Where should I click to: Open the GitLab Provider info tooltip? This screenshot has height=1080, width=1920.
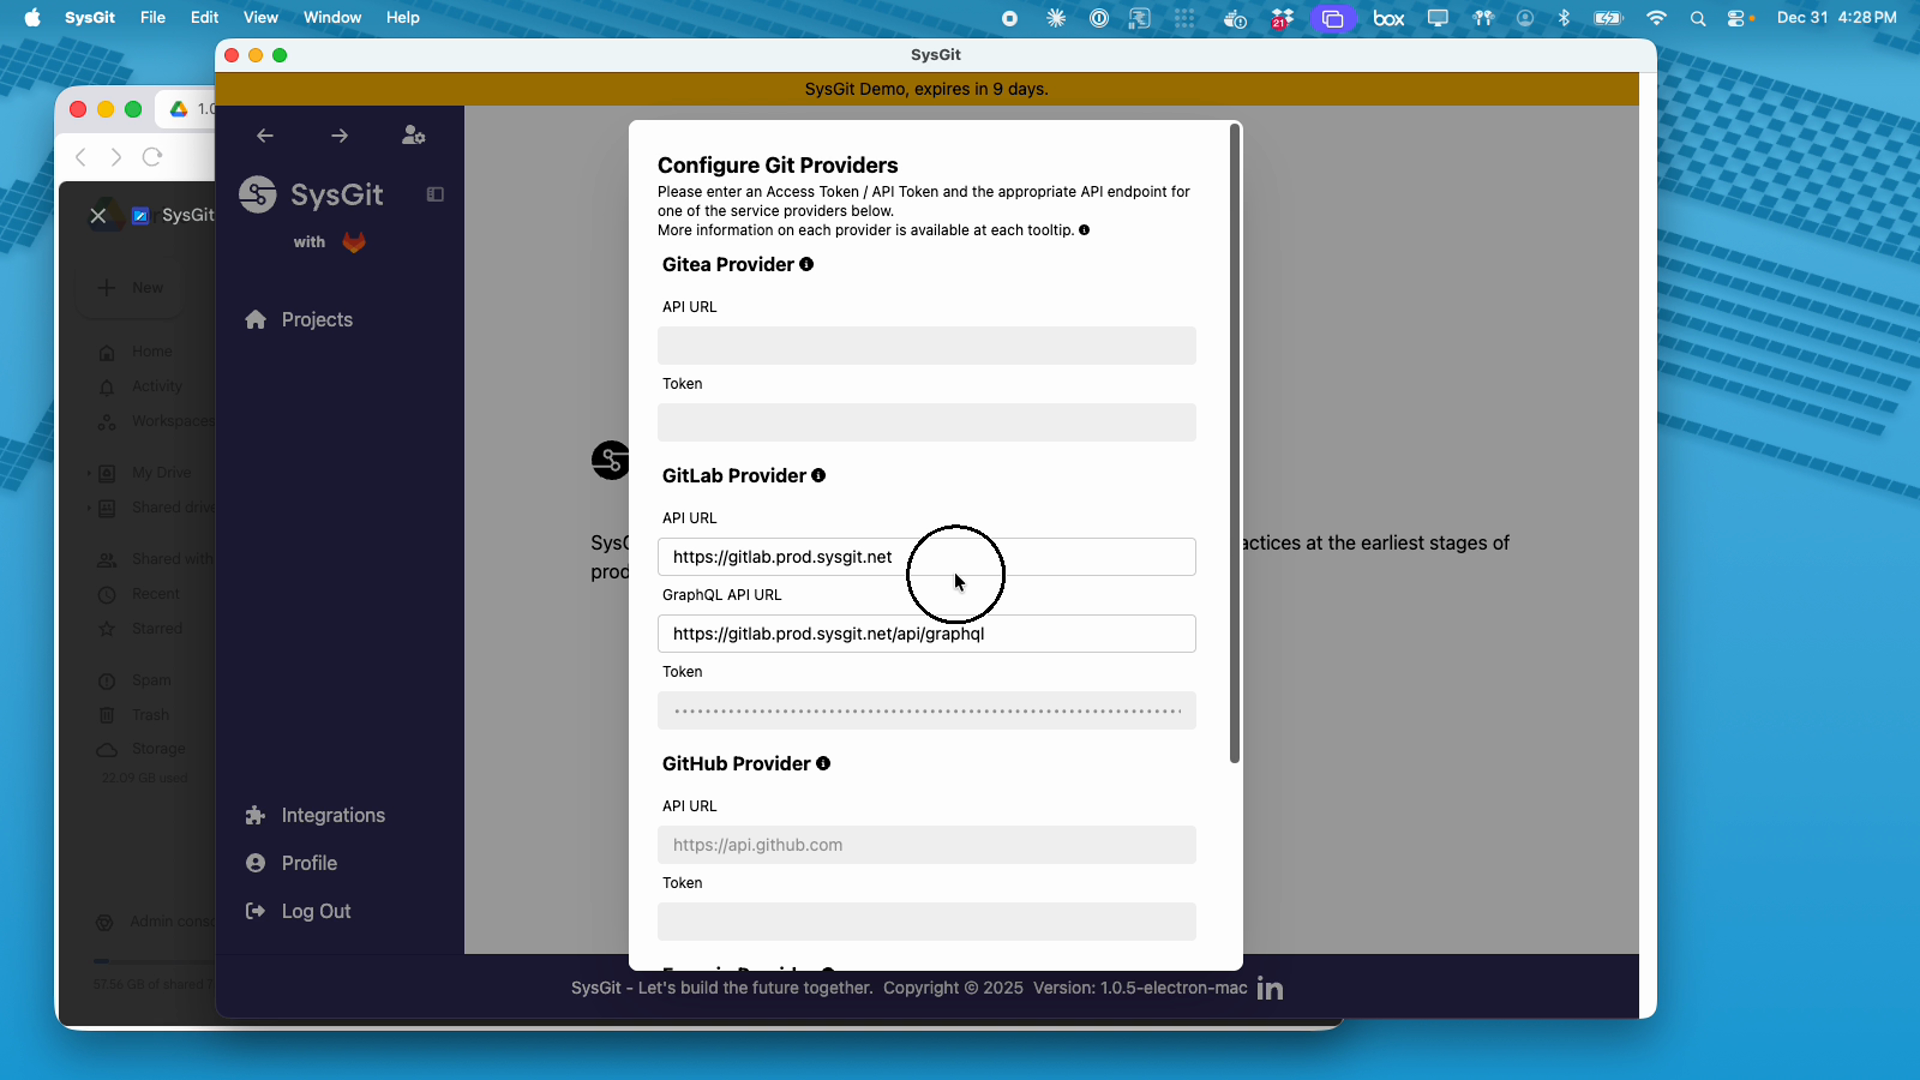pyautogui.click(x=818, y=475)
